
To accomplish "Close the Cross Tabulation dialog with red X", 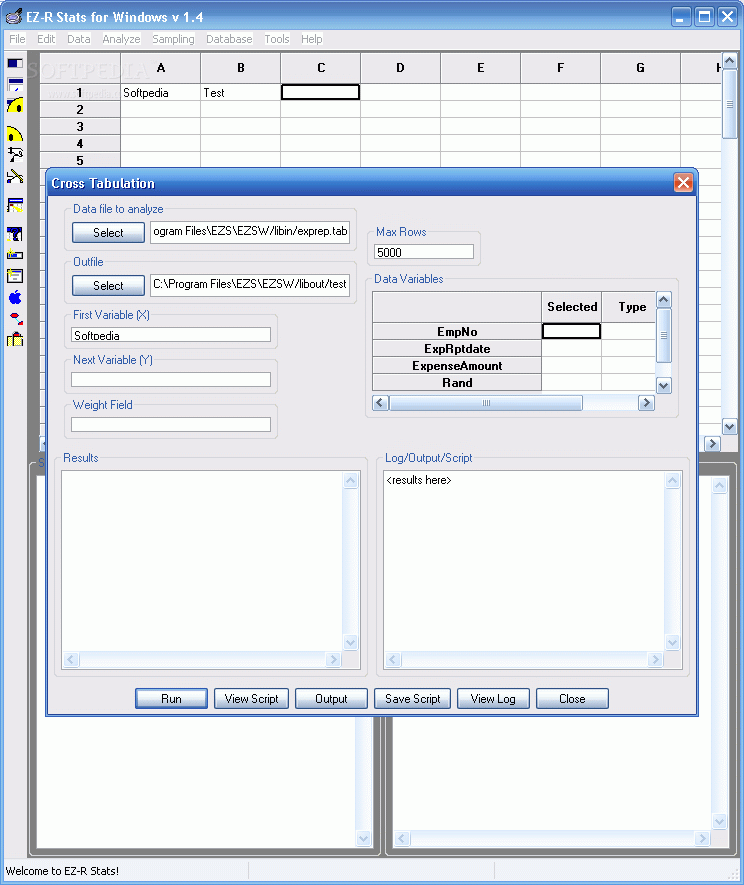I will (x=683, y=183).
